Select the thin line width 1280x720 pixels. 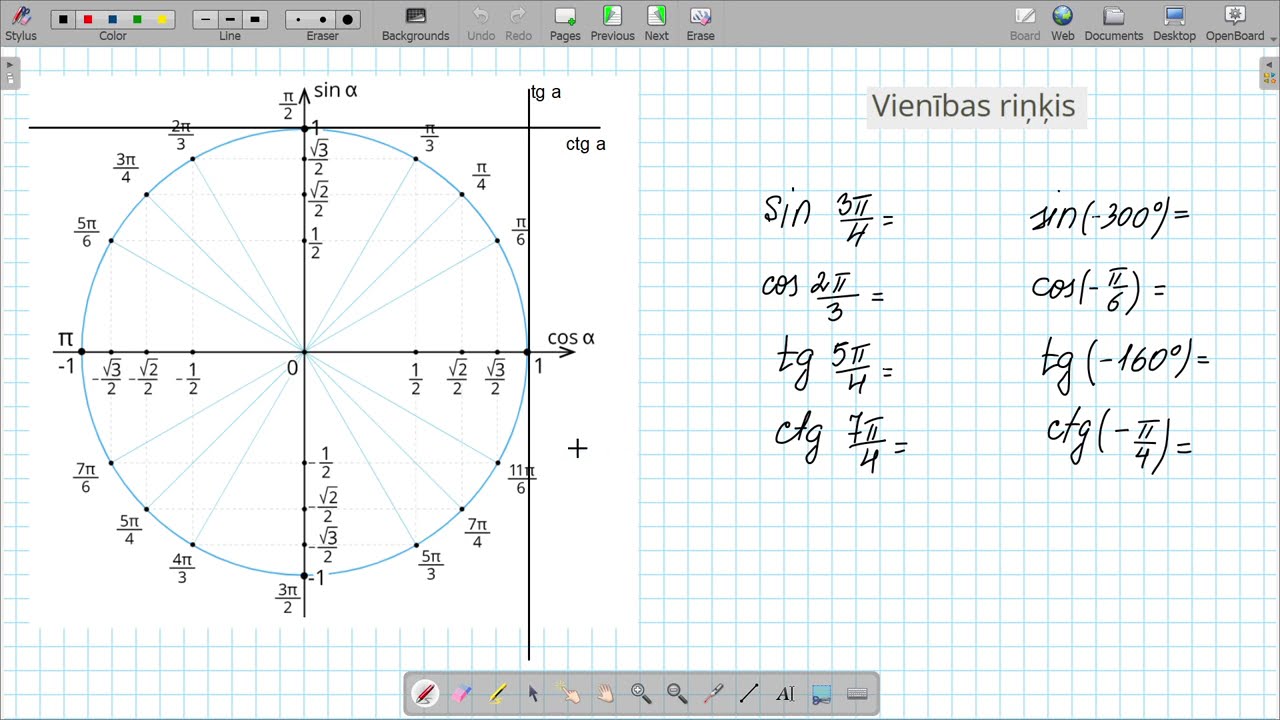[206, 19]
